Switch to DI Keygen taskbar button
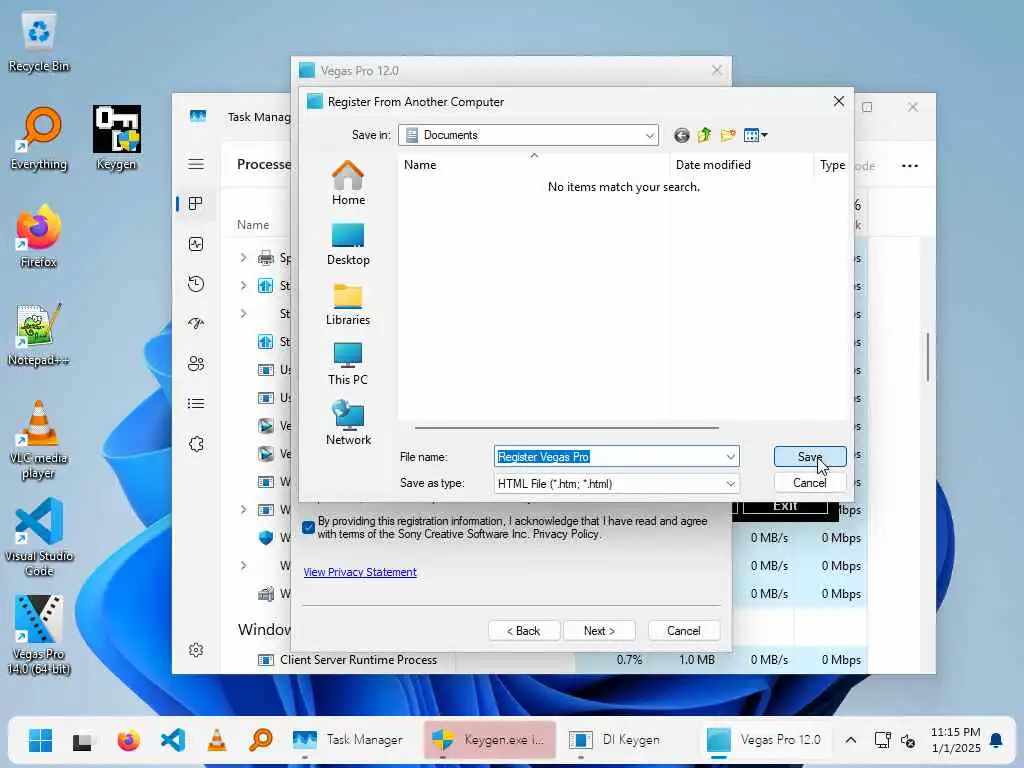 click(615, 740)
